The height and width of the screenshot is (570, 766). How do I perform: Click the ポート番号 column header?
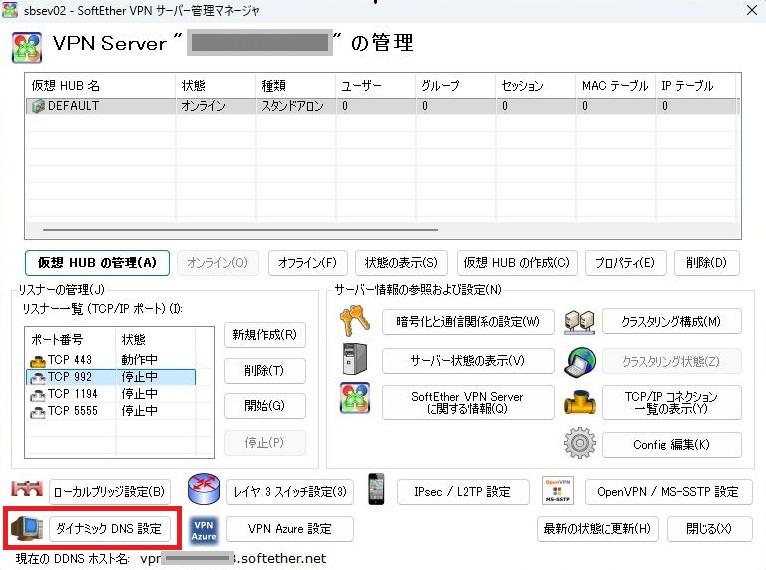(x=71, y=339)
